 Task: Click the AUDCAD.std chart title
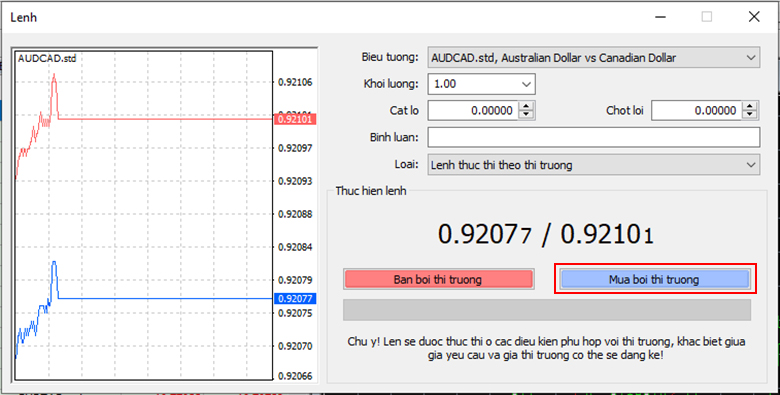(47, 59)
